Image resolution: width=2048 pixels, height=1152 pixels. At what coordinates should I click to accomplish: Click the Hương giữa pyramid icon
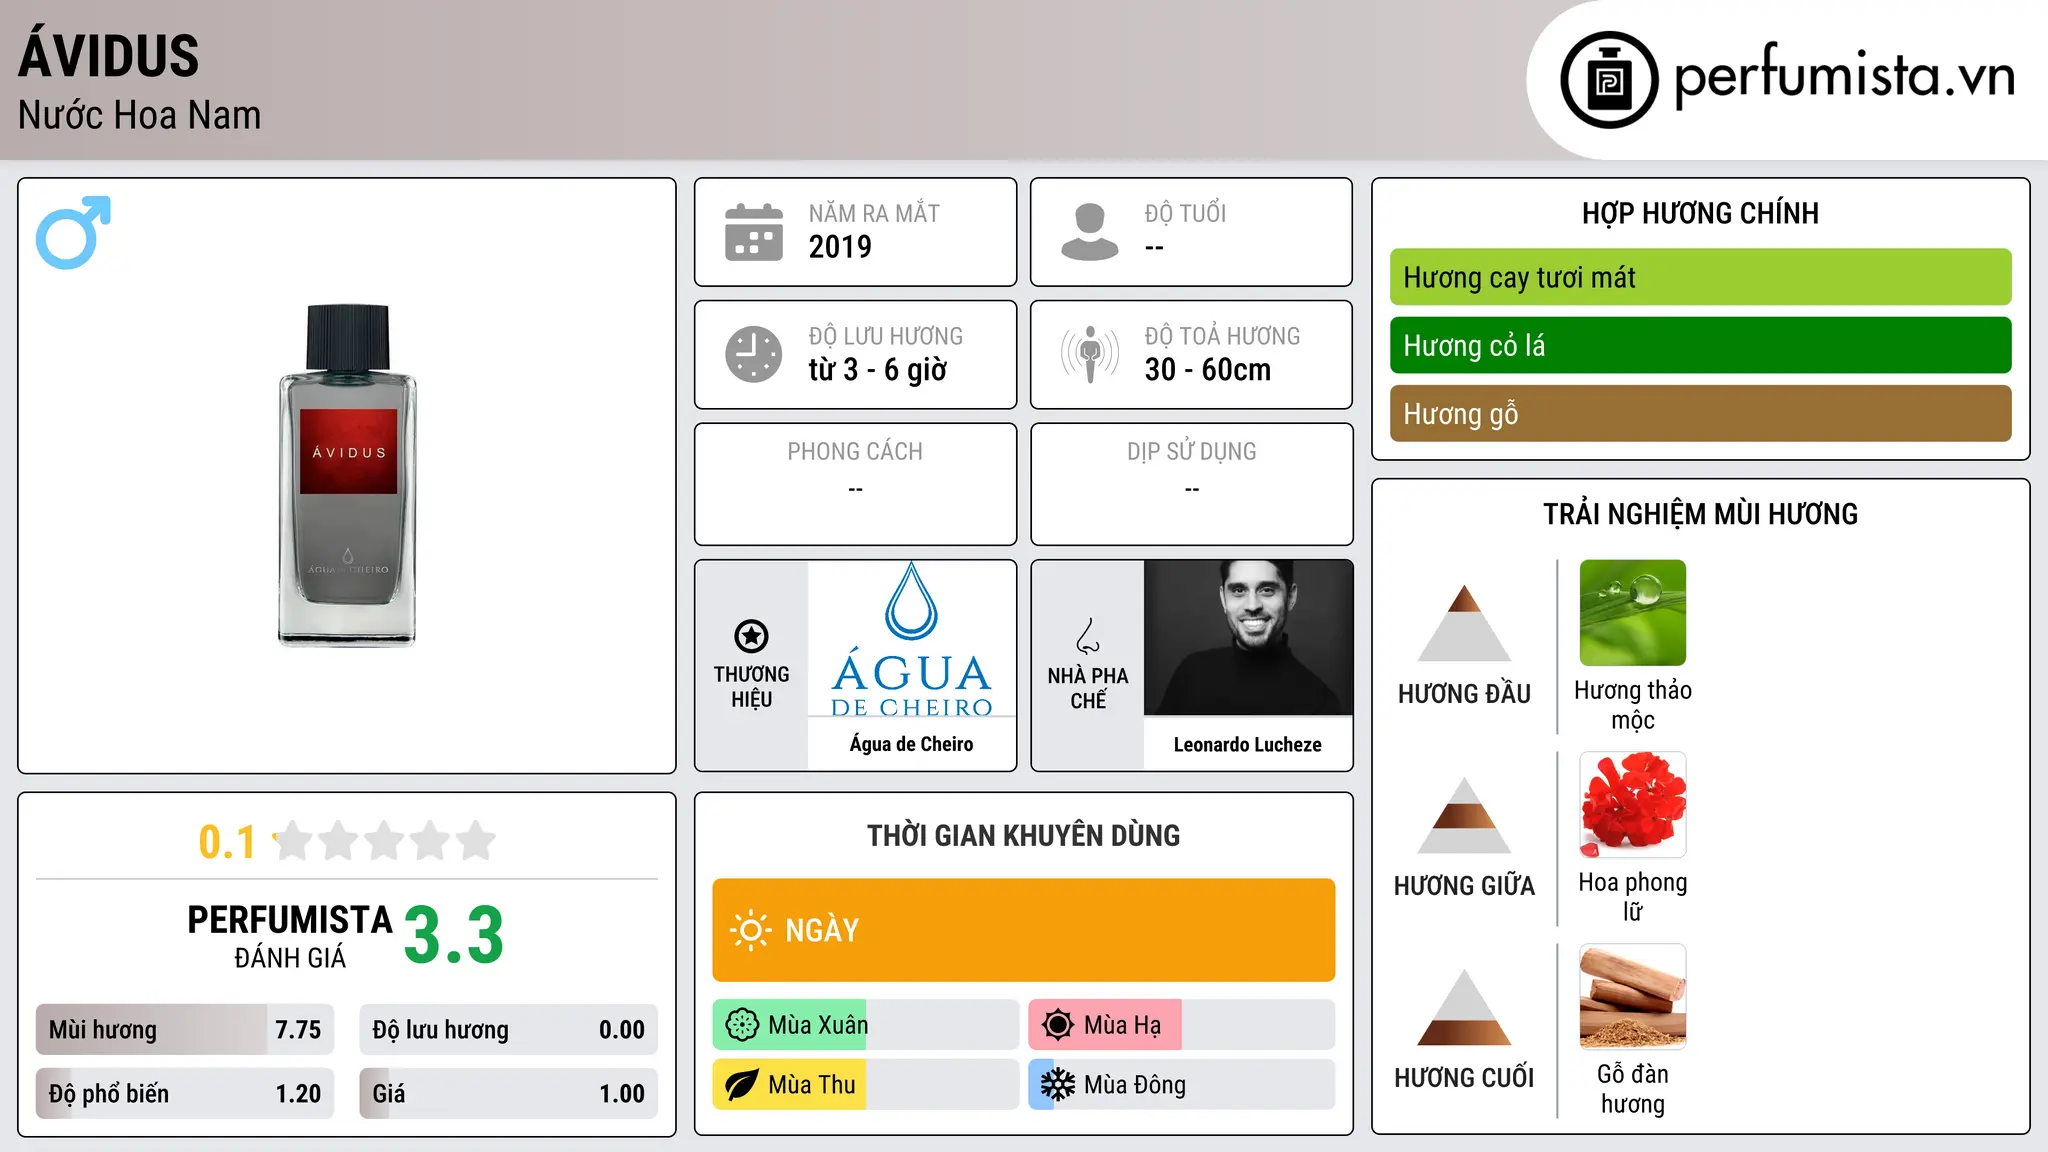pyautogui.click(x=1464, y=815)
